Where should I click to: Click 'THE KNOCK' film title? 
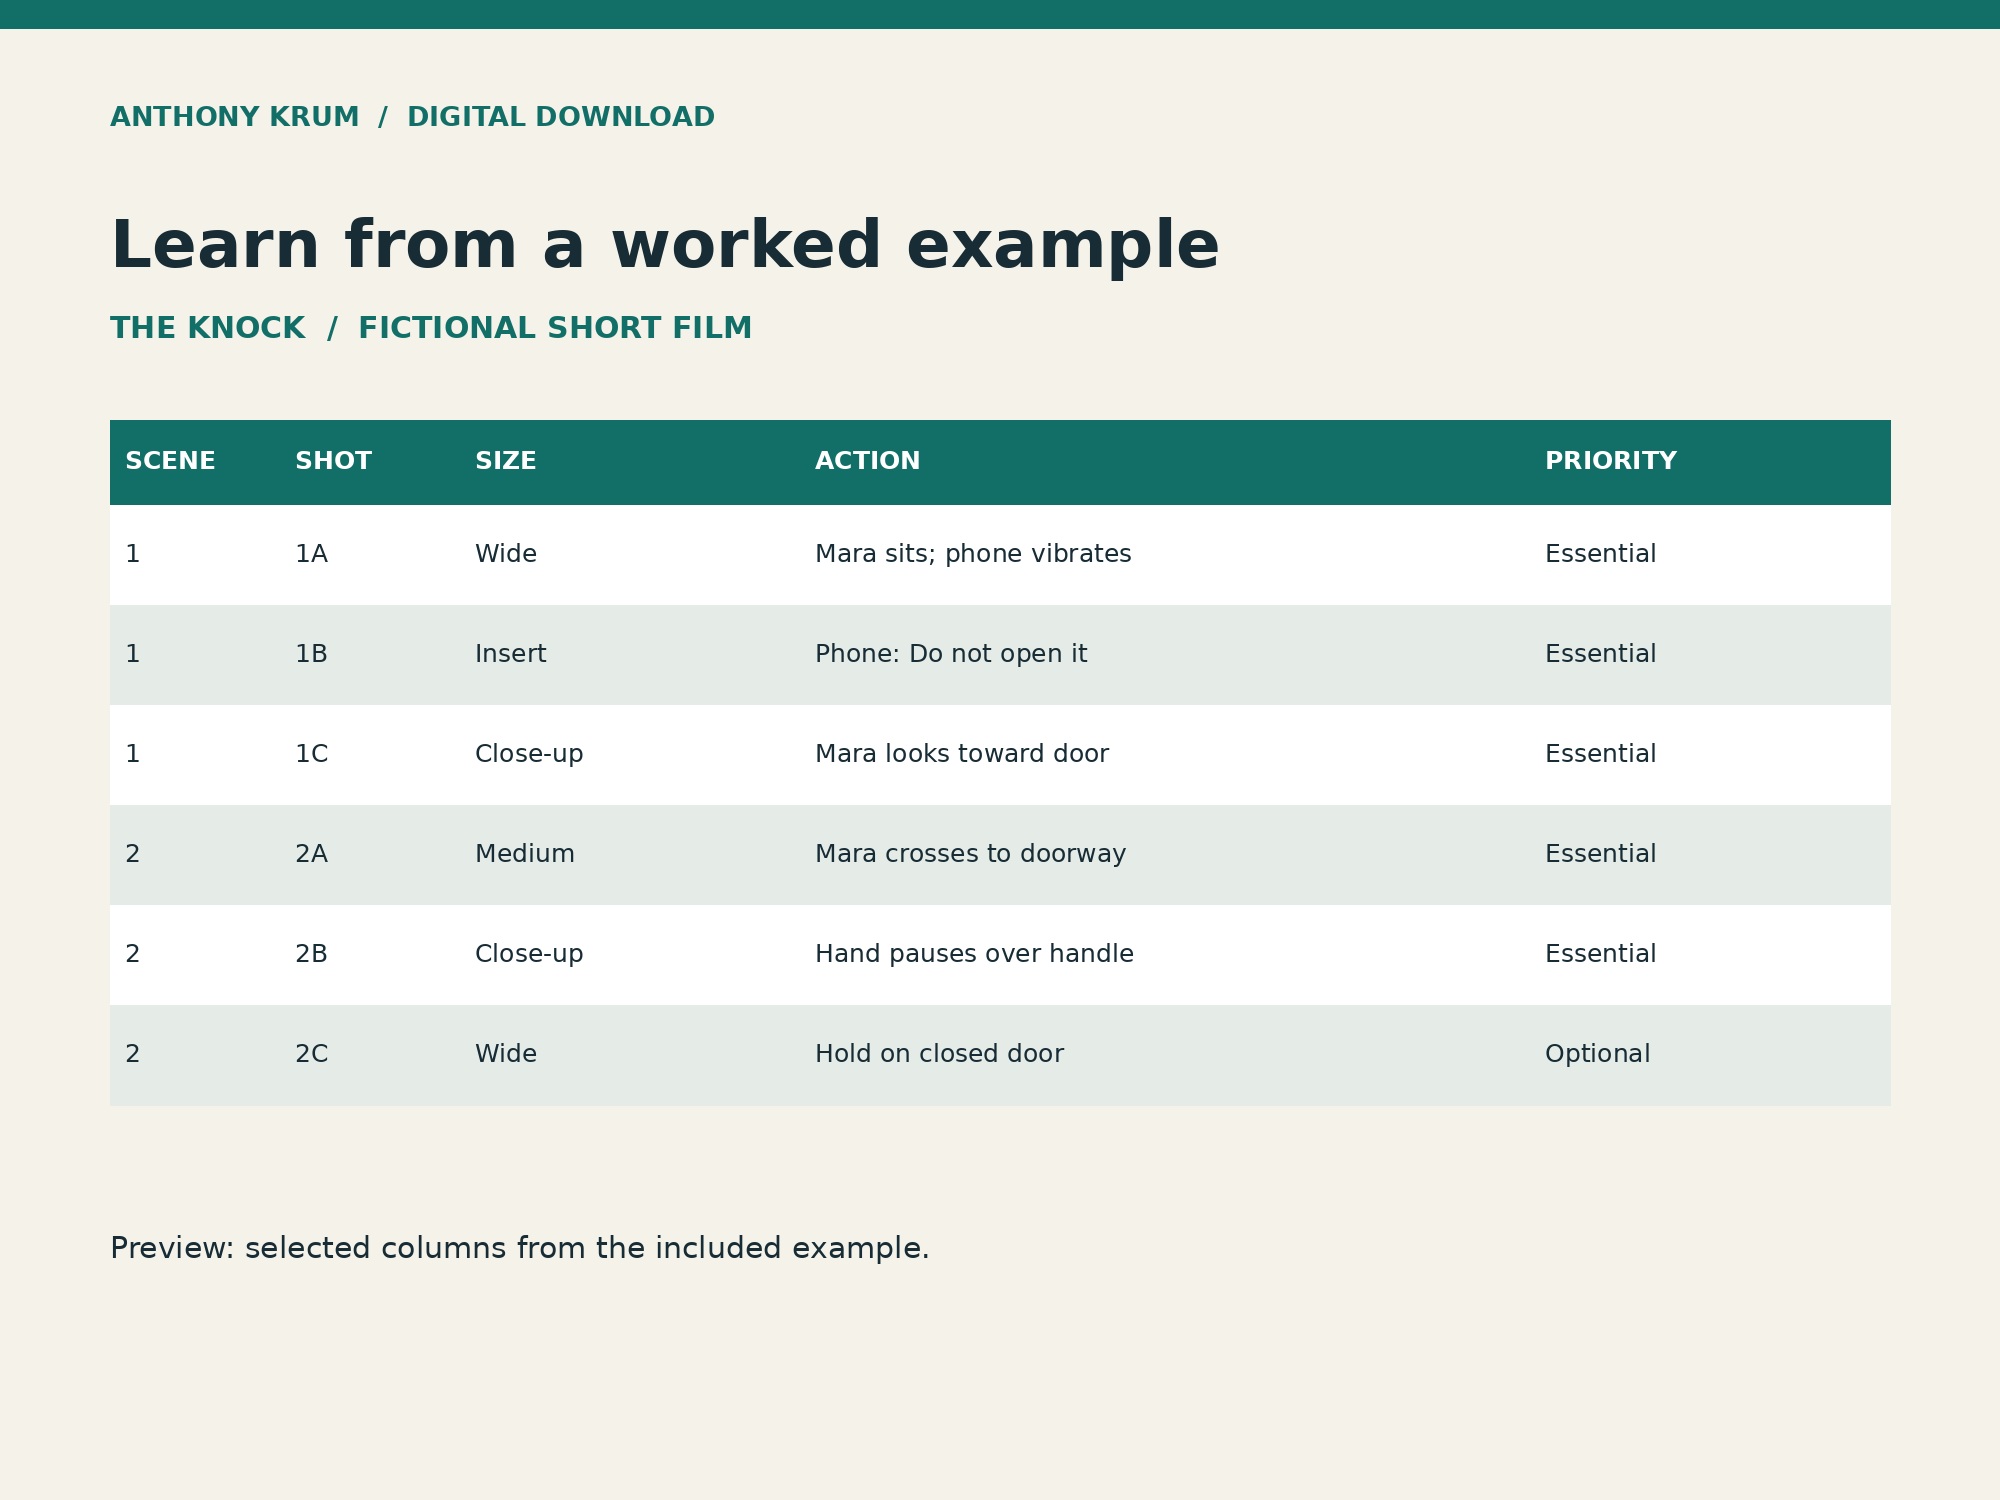207,328
